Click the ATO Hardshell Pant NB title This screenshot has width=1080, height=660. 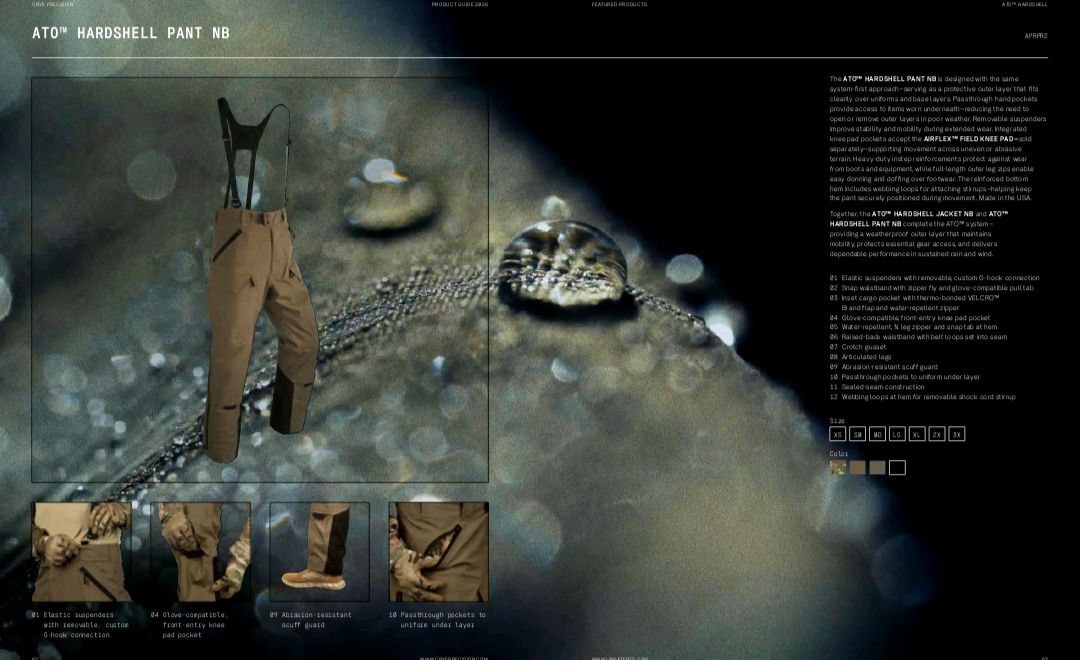(x=131, y=33)
